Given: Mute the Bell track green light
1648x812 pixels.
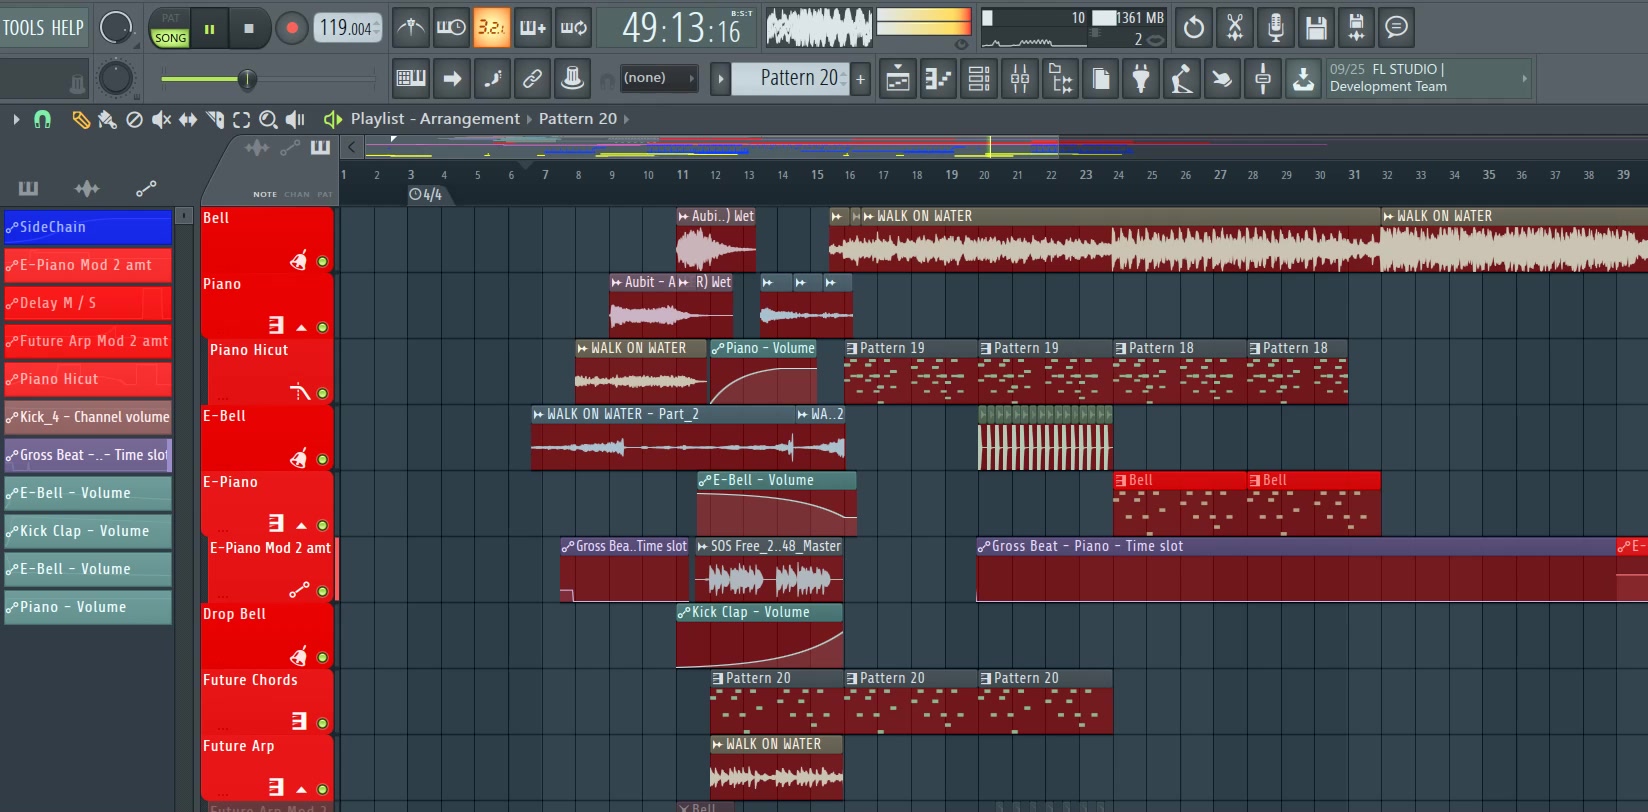Looking at the screenshot, I should (322, 262).
